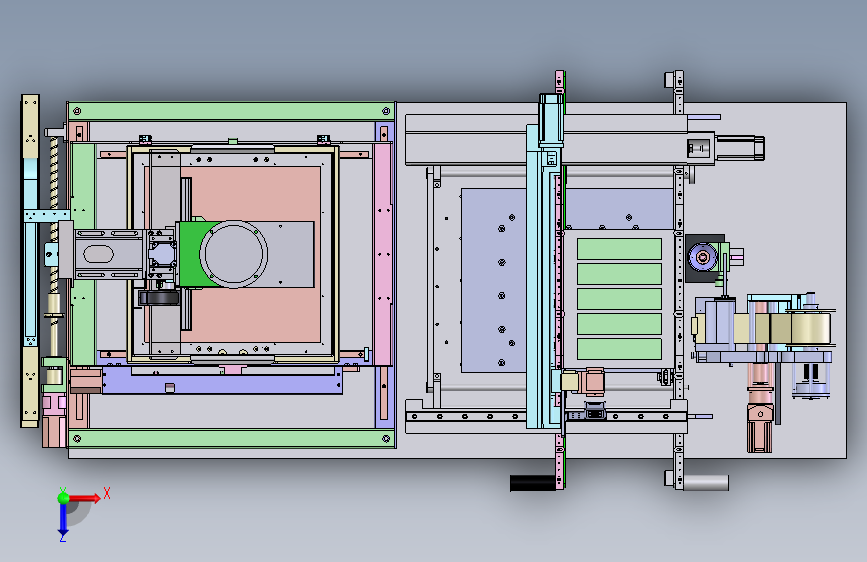Select the black cylindrical handle below the base plate
The image size is (867, 562).
pyautogui.click(x=532, y=483)
